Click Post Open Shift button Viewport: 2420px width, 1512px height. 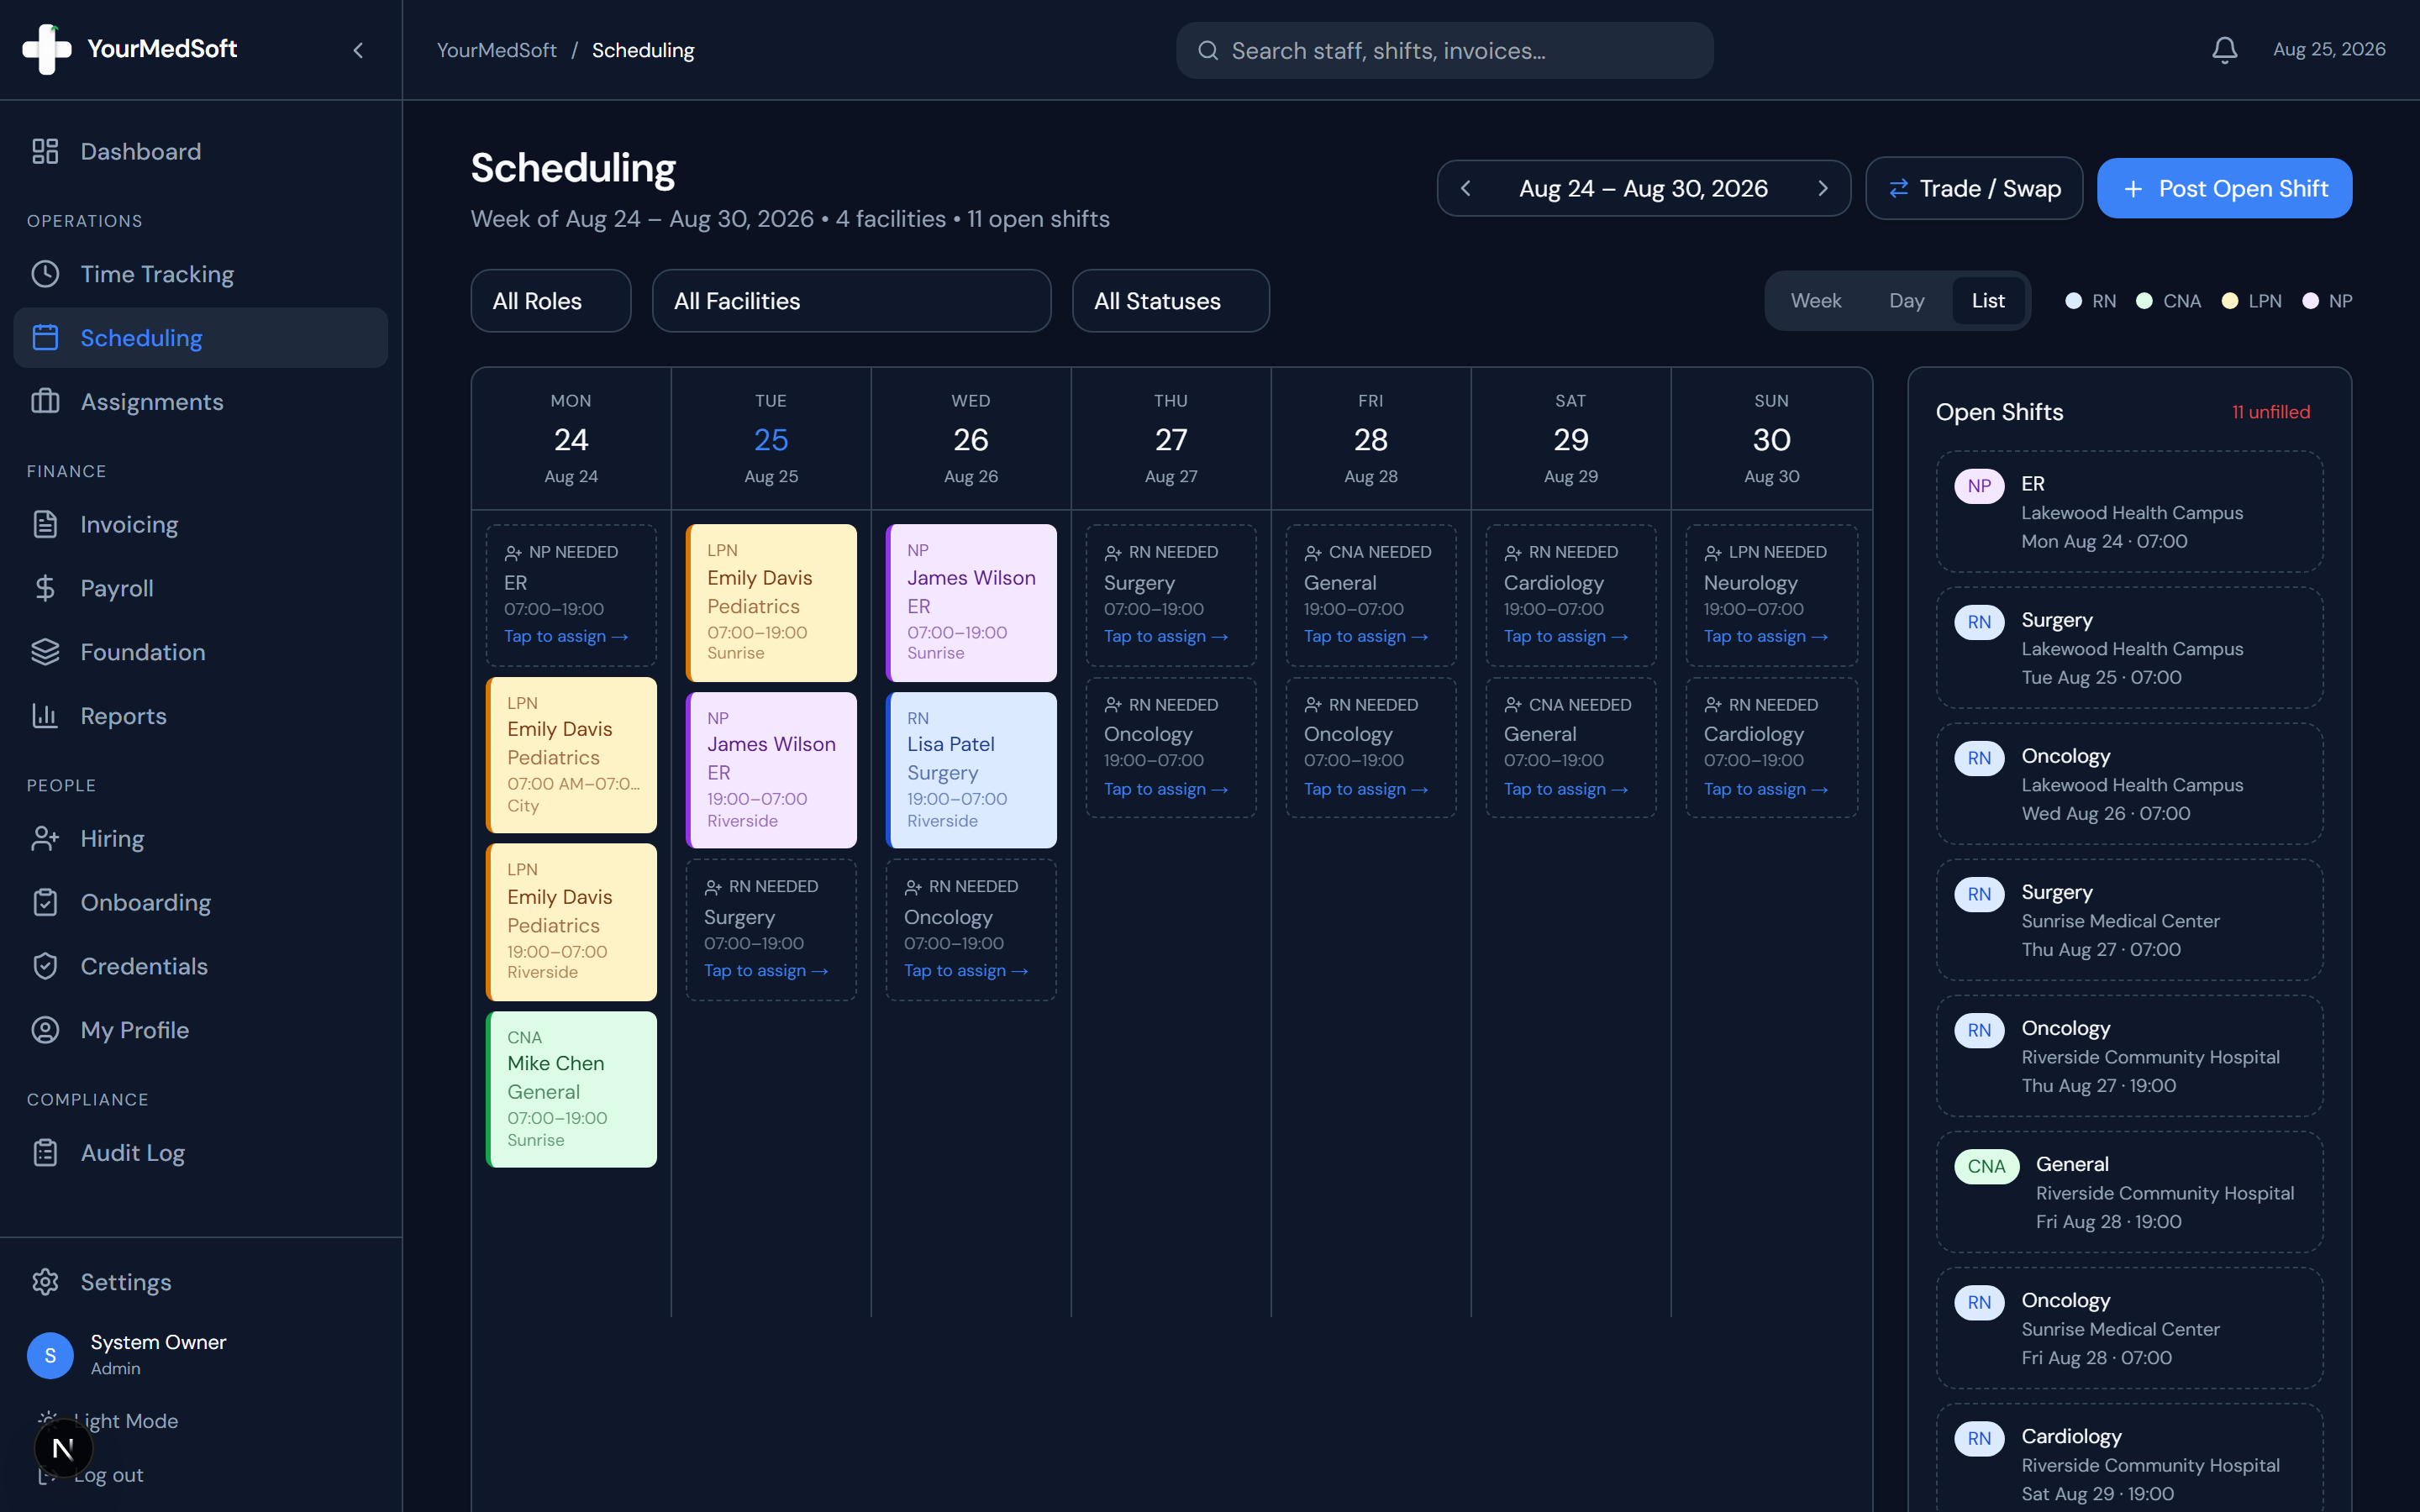(x=2224, y=188)
